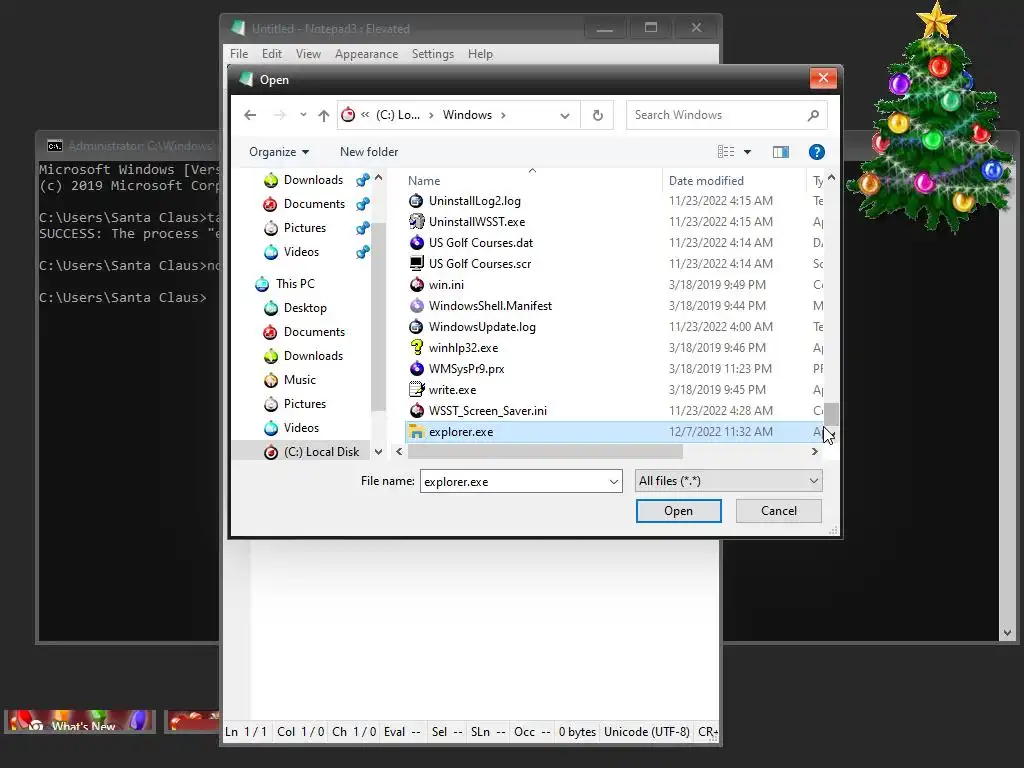Click the UninstallWSST.exe icon
The width and height of the screenshot is (1024, 768).
click(416, 221)
